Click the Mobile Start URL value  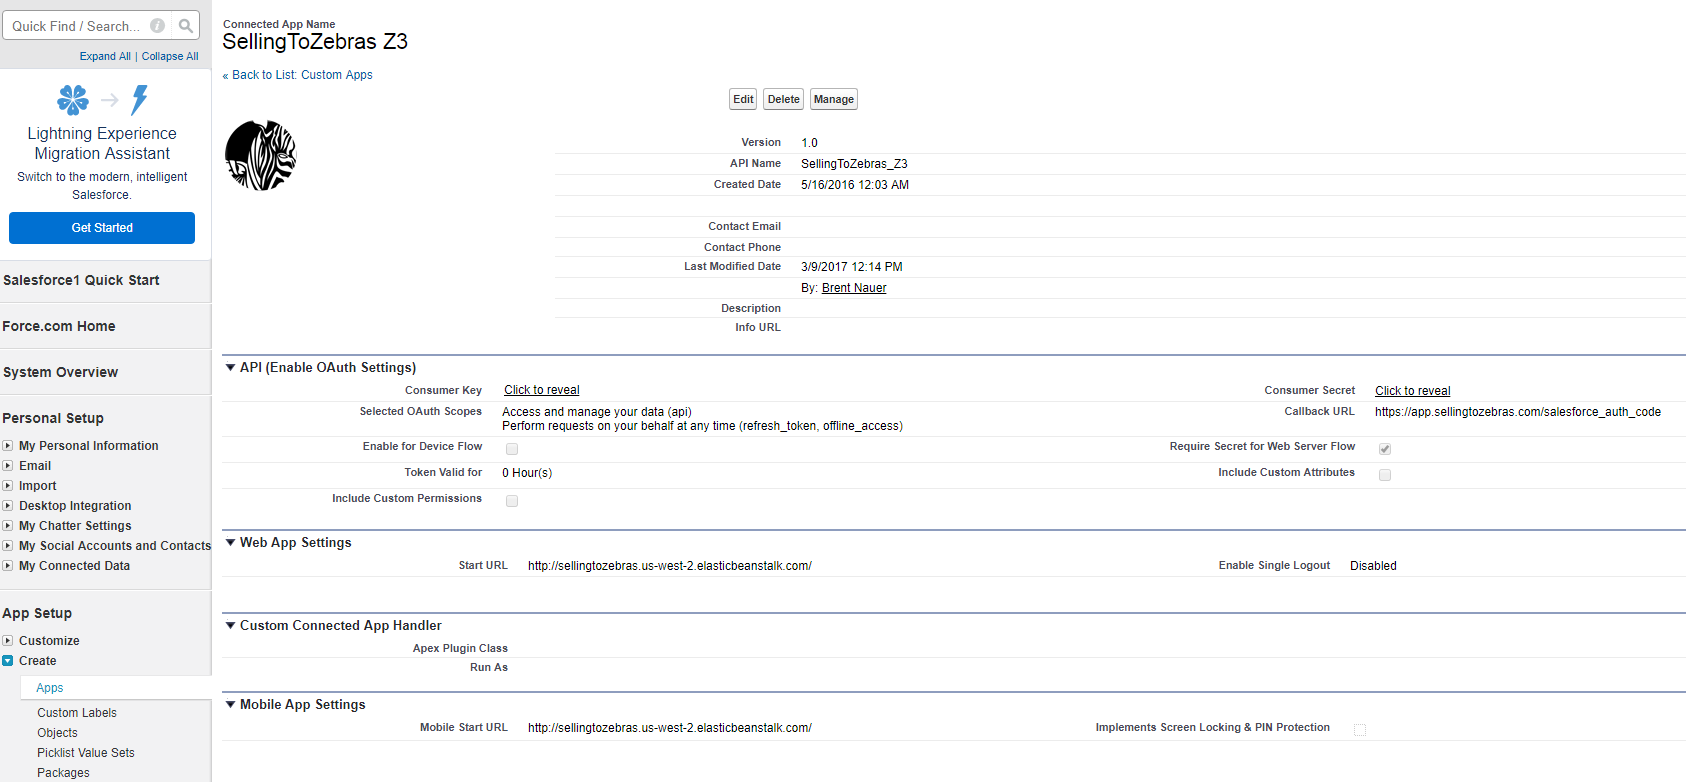pyautogui.click(x=670, y=728)
